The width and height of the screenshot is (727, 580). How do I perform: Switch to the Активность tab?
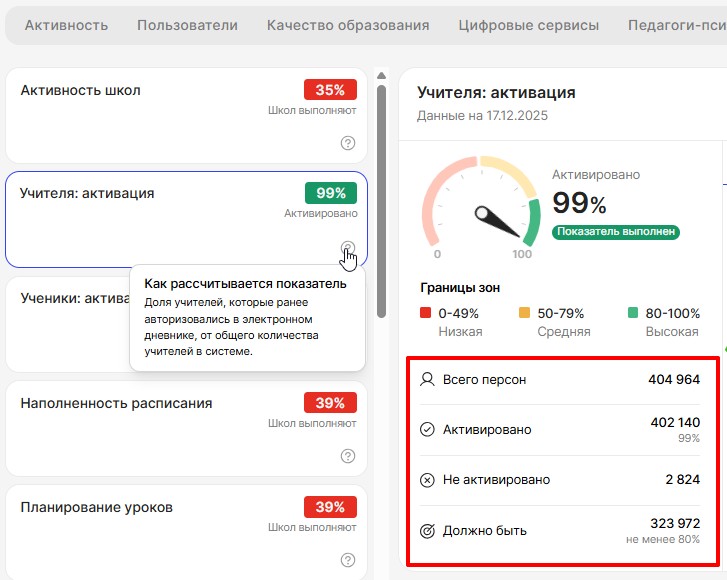pyautogui.click(x=66, y=25)
